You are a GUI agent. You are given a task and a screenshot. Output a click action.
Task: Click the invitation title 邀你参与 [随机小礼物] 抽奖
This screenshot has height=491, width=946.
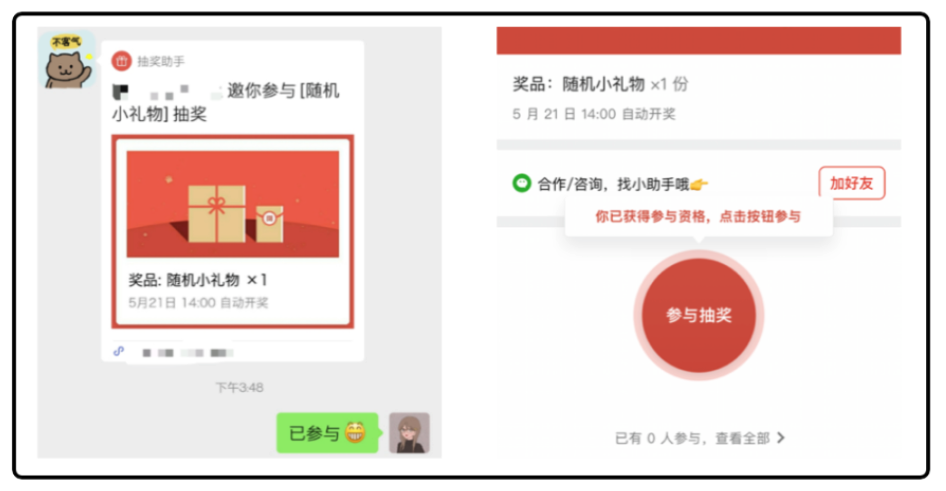(x=226, y=102)
